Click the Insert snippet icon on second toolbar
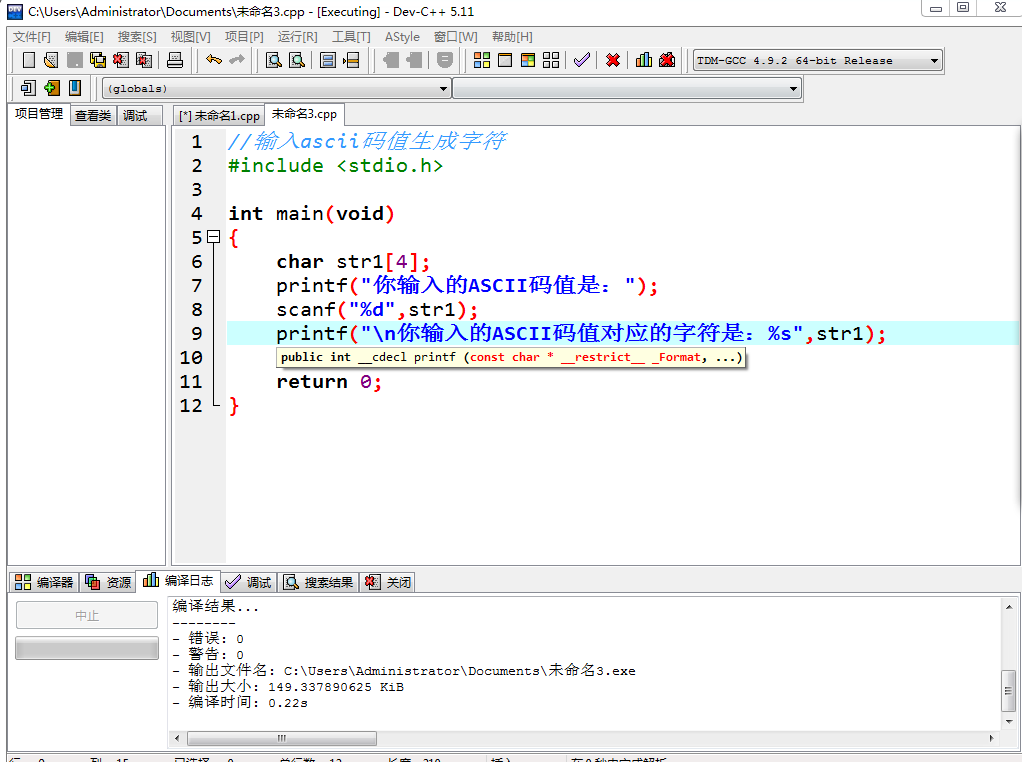Viewport: 1022px width, 762px height. pyautogui.click(x=28, y=88)
